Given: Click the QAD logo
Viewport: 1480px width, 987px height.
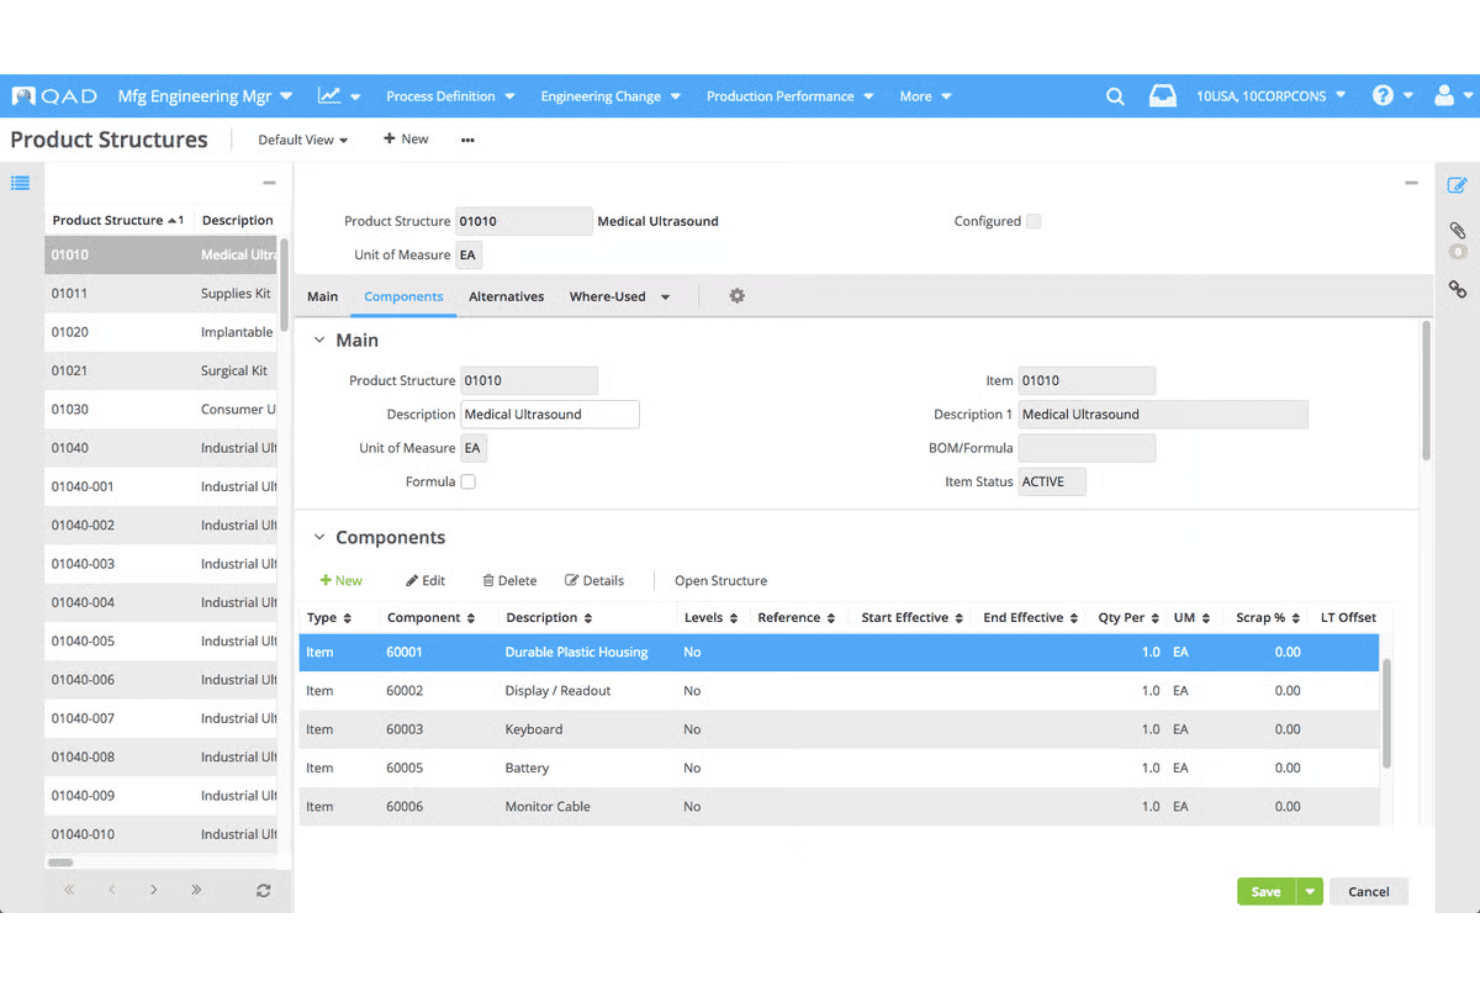Looking at the screenshot, I should (55, 96).
